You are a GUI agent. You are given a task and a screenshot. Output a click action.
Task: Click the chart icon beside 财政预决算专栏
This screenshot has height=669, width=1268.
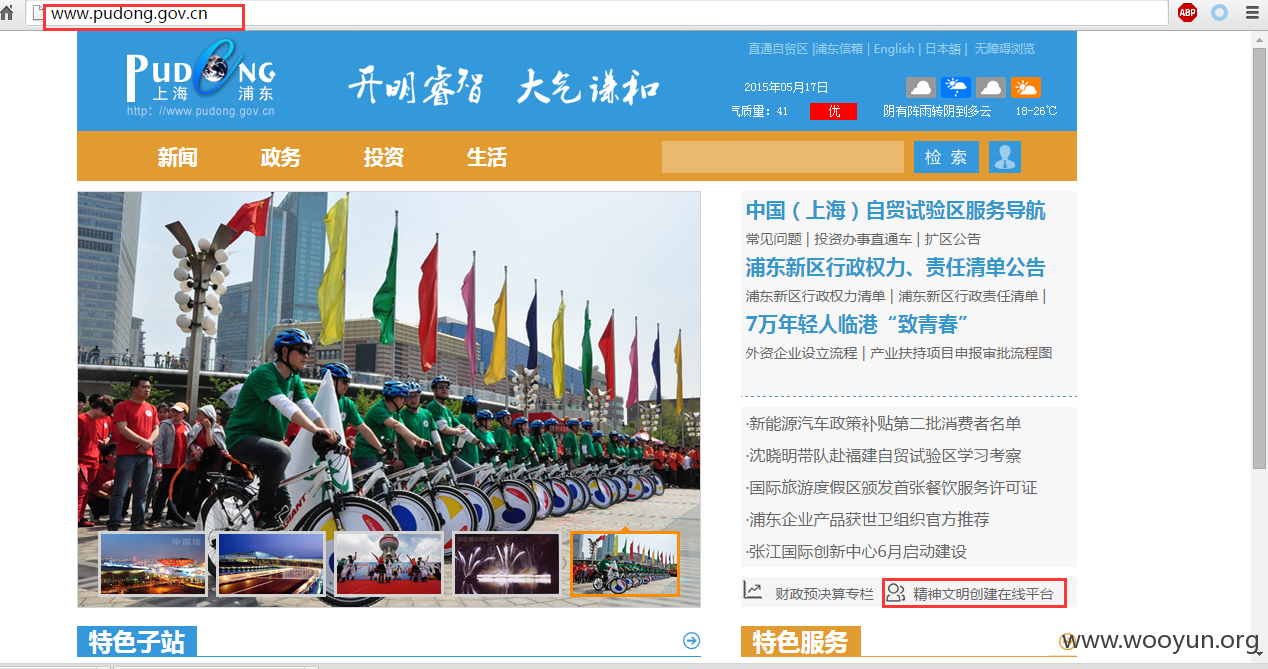tap(753, 592)
